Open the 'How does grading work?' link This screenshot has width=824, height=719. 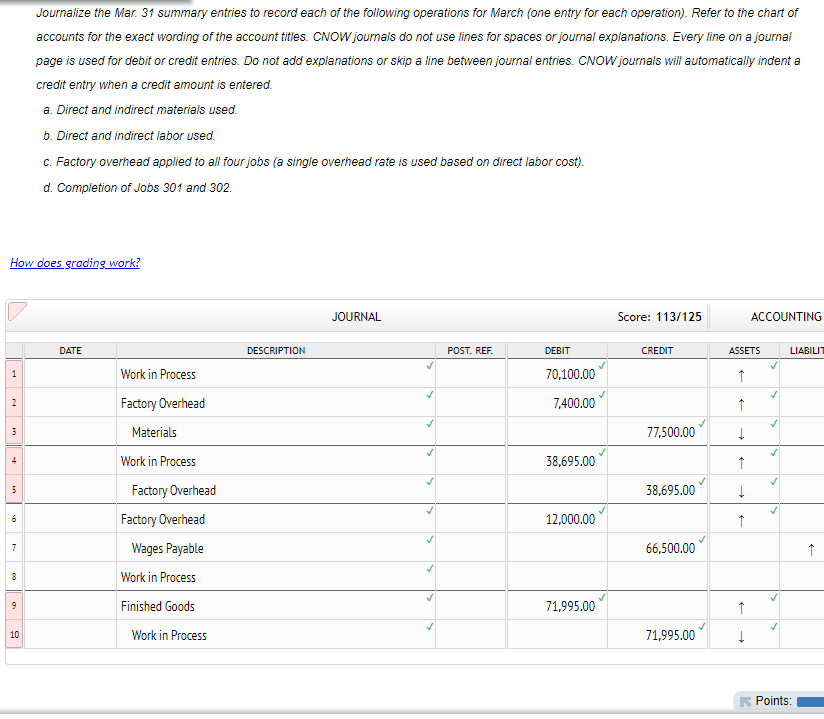click(x=75, y=263)
